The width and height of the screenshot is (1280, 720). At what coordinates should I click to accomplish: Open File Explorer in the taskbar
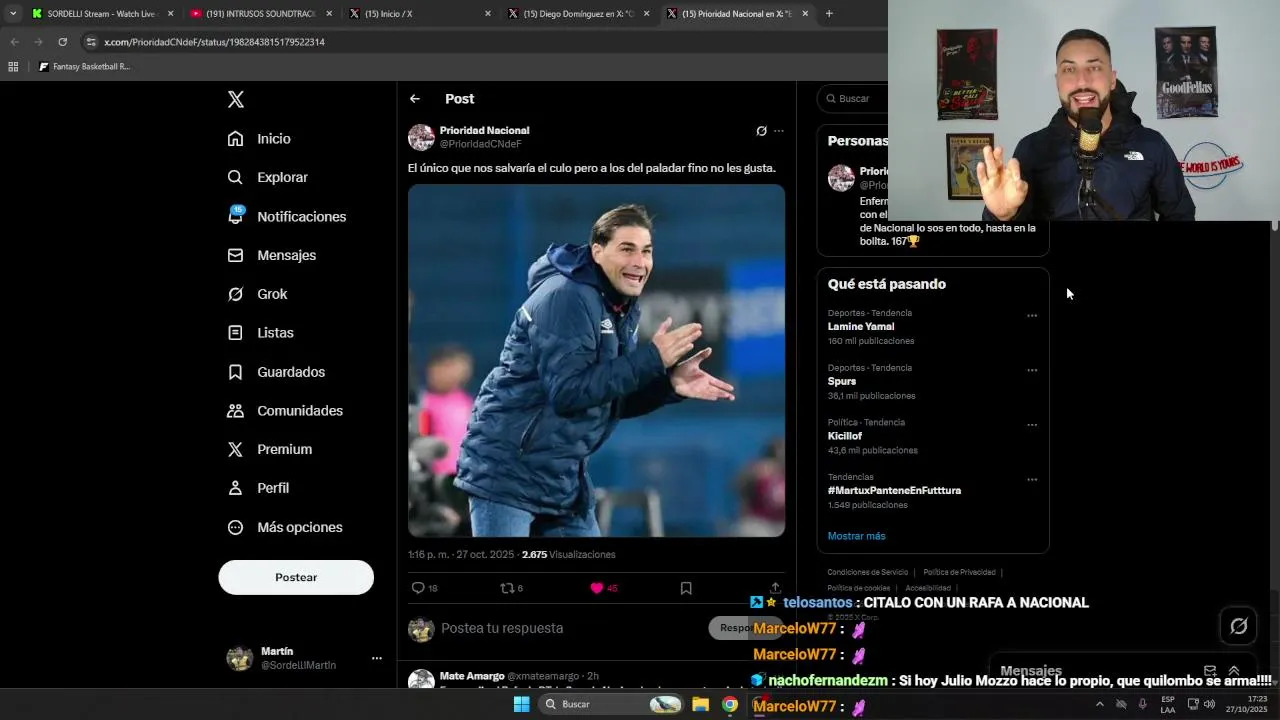[x=700, y=704]
